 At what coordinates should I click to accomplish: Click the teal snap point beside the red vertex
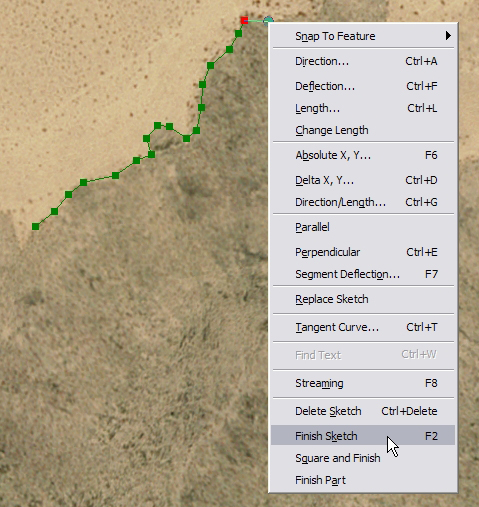(268, 21)
